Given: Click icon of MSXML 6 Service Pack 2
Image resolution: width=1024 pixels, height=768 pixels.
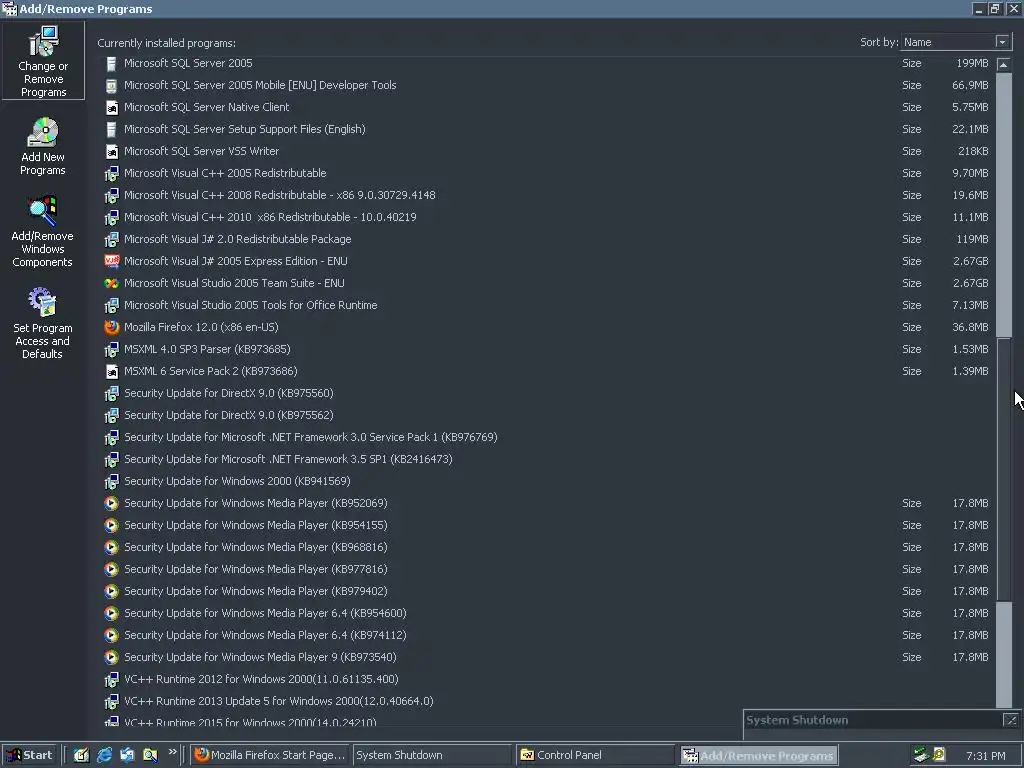Looking at the screenshot, I should [x=112, y=372].
